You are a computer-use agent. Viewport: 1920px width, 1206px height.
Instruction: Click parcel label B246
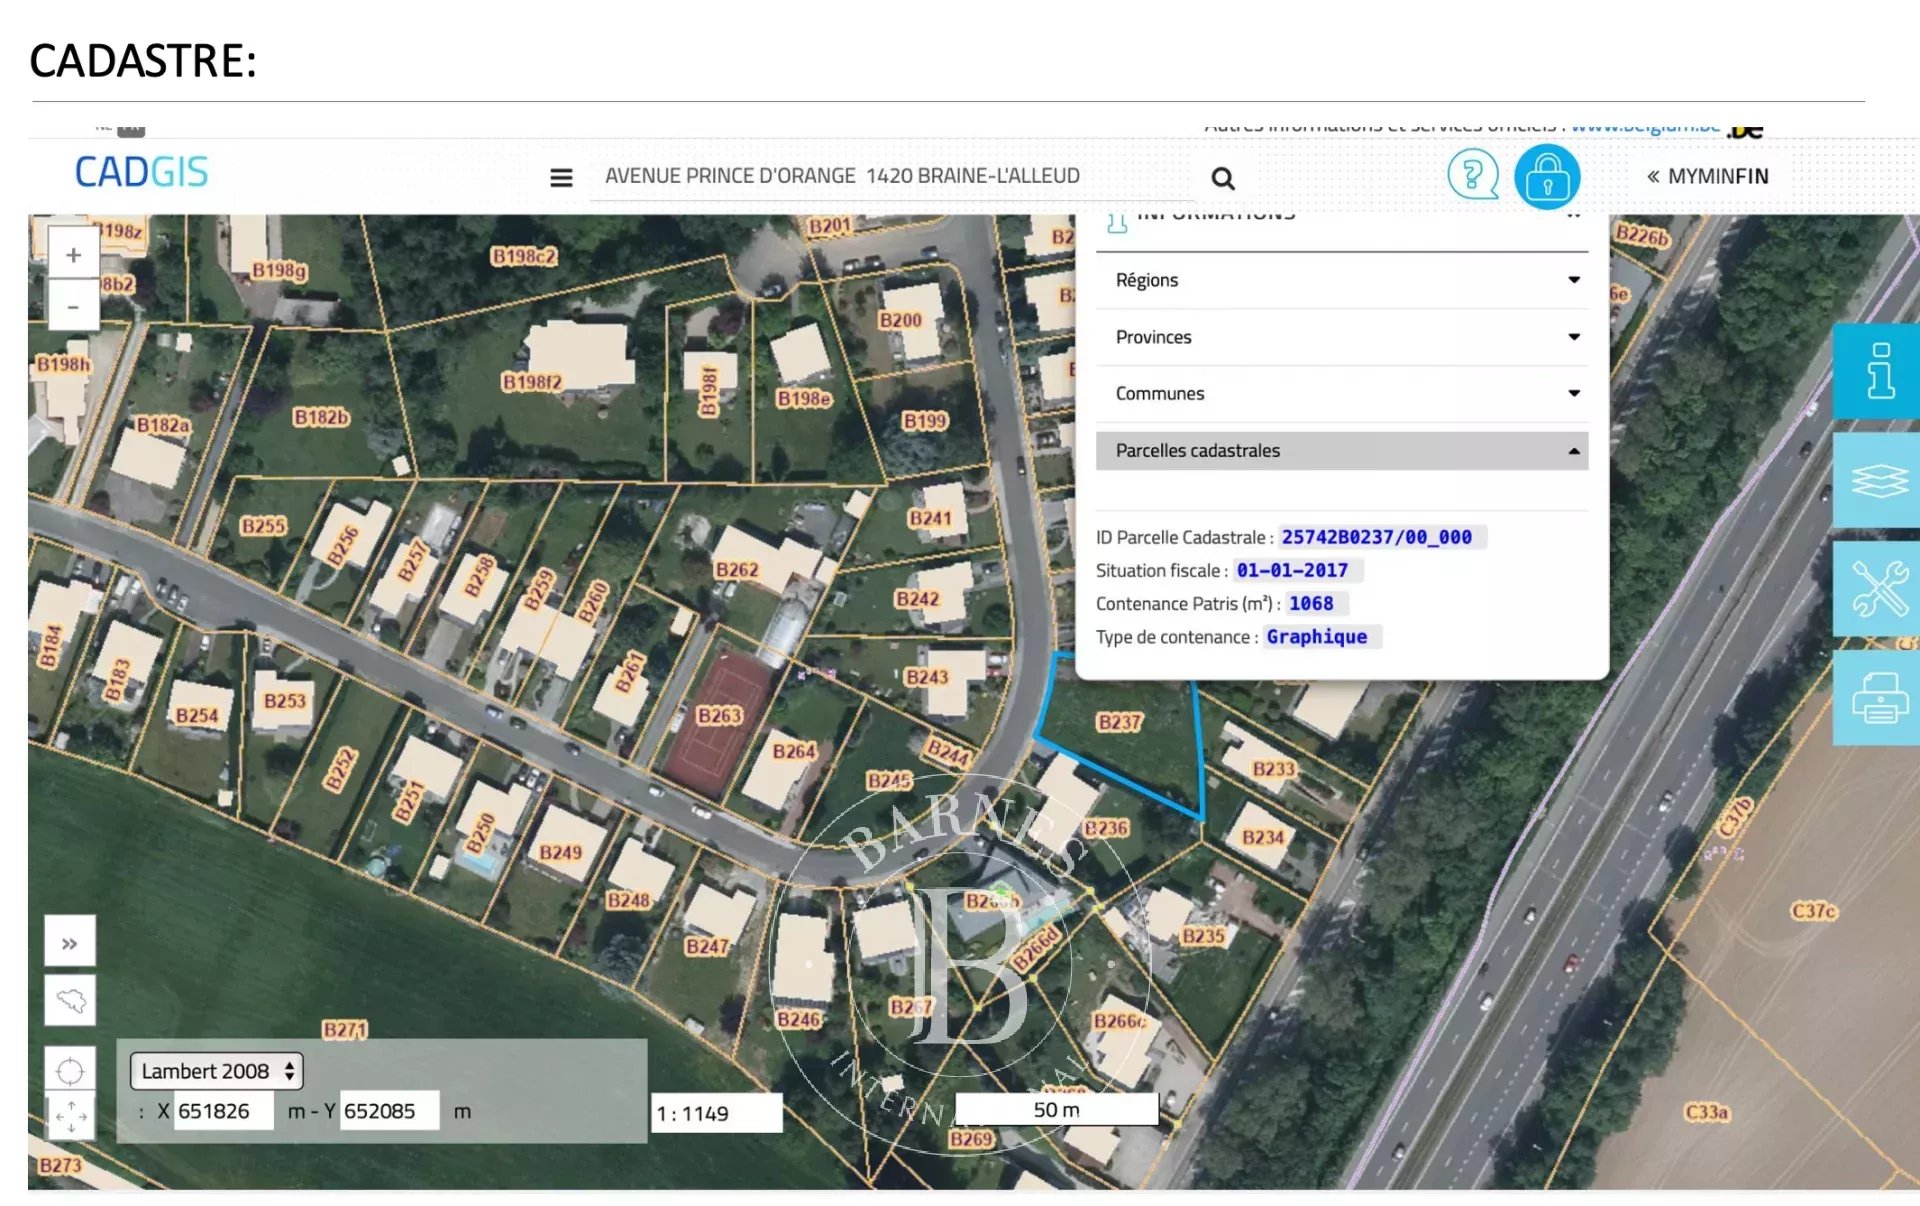[798, 1020]
